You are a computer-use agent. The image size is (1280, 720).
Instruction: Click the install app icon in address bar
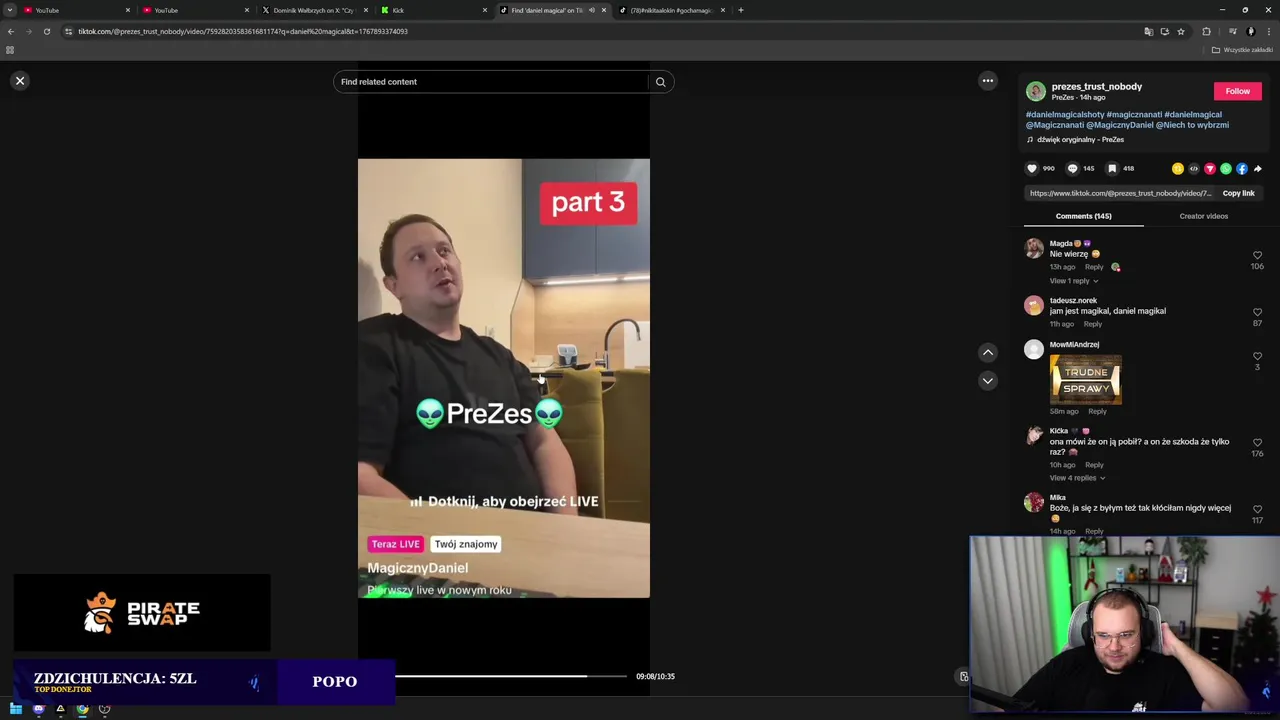pyautogui.click(x=1164, y=31)
